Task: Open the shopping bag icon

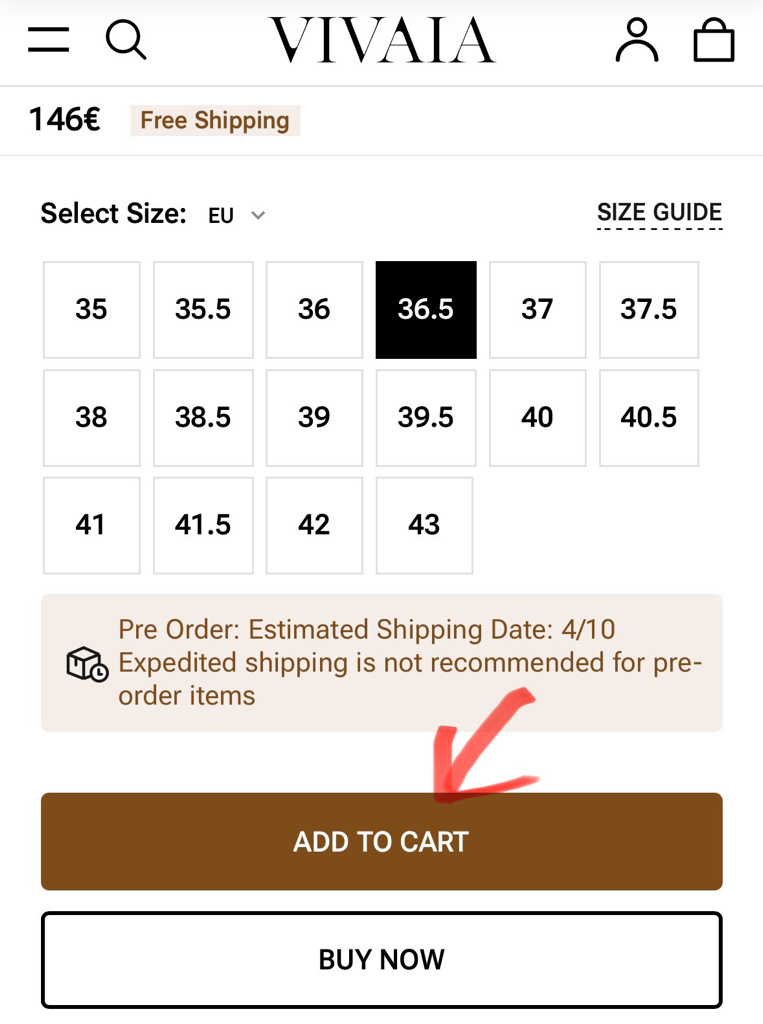Action: [x=713, y=40]
